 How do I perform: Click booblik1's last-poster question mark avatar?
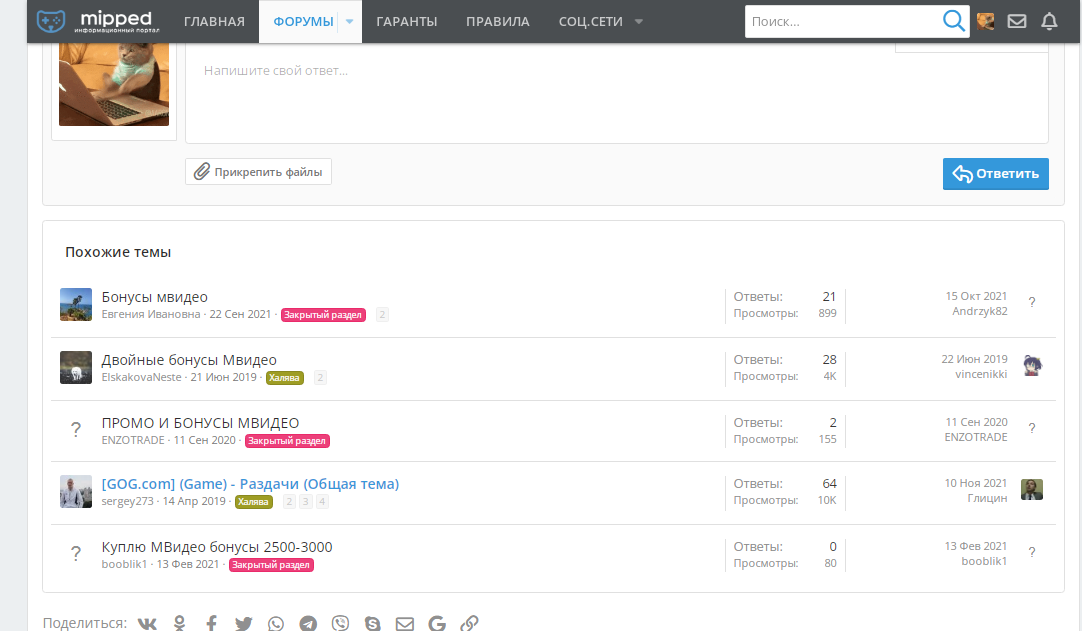[x=1032, y=552]
